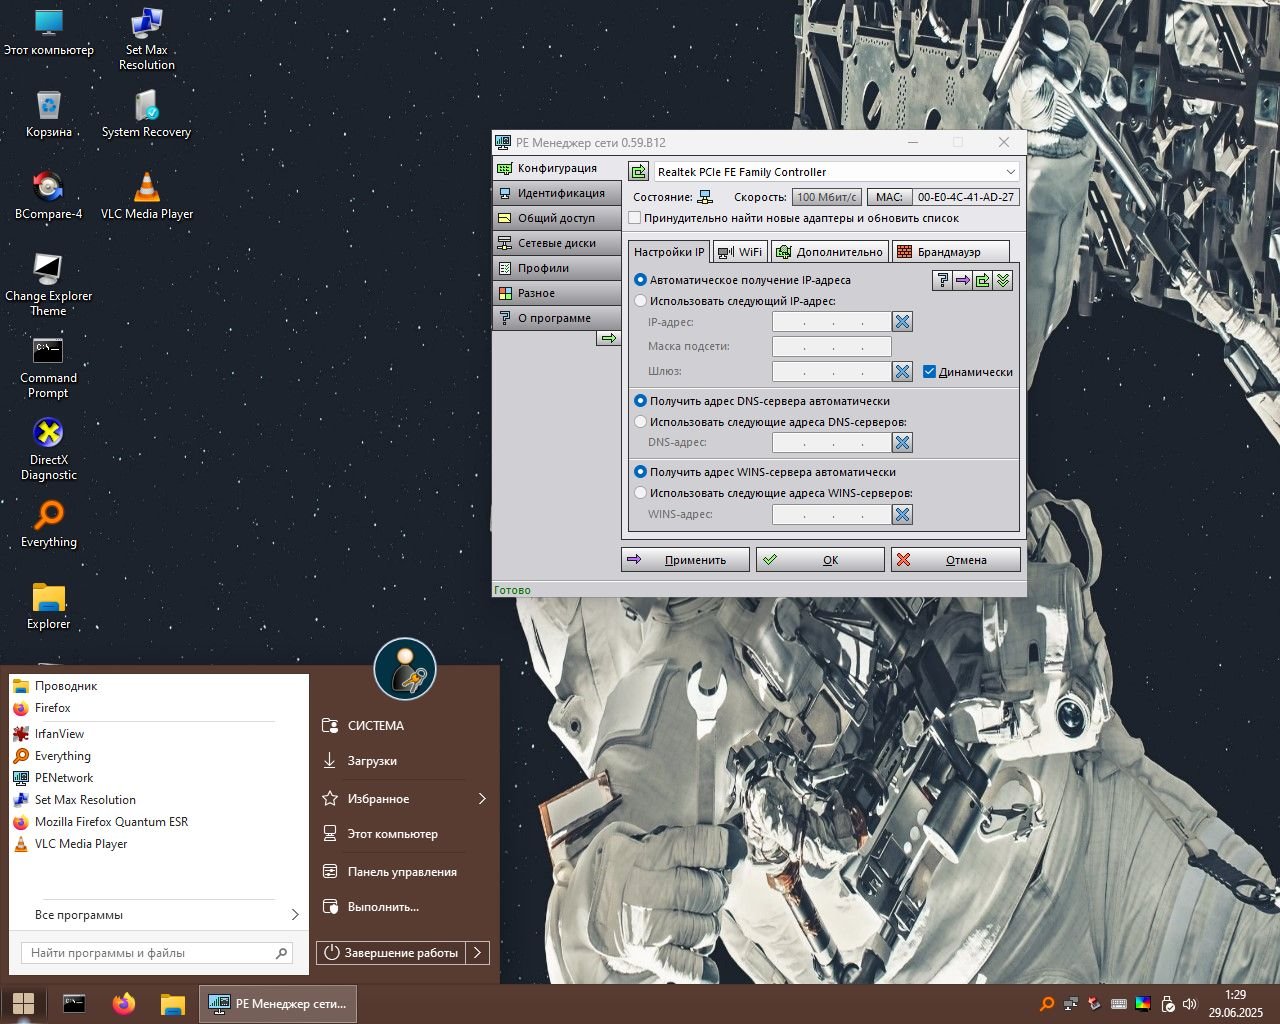Click the green double-chevron icon in IP settings
This screenshot has height=1024, width=1280.
pos(1003,281)
